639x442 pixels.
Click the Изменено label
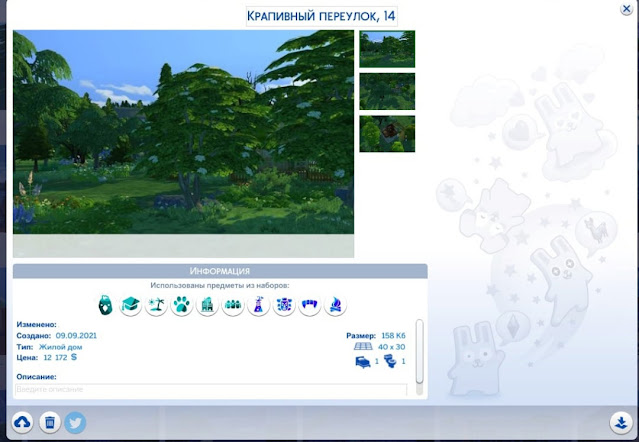[36, 325]
